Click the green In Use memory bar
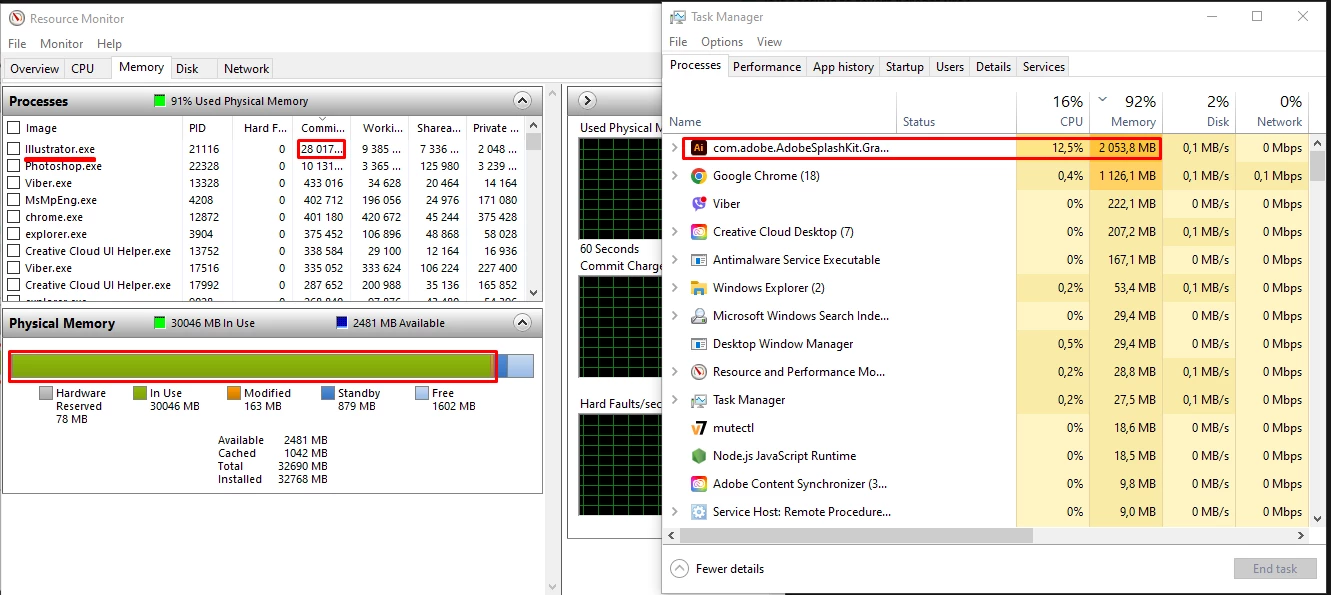The height and width of the screenshot is (595, 1331). tap(253, 366)
